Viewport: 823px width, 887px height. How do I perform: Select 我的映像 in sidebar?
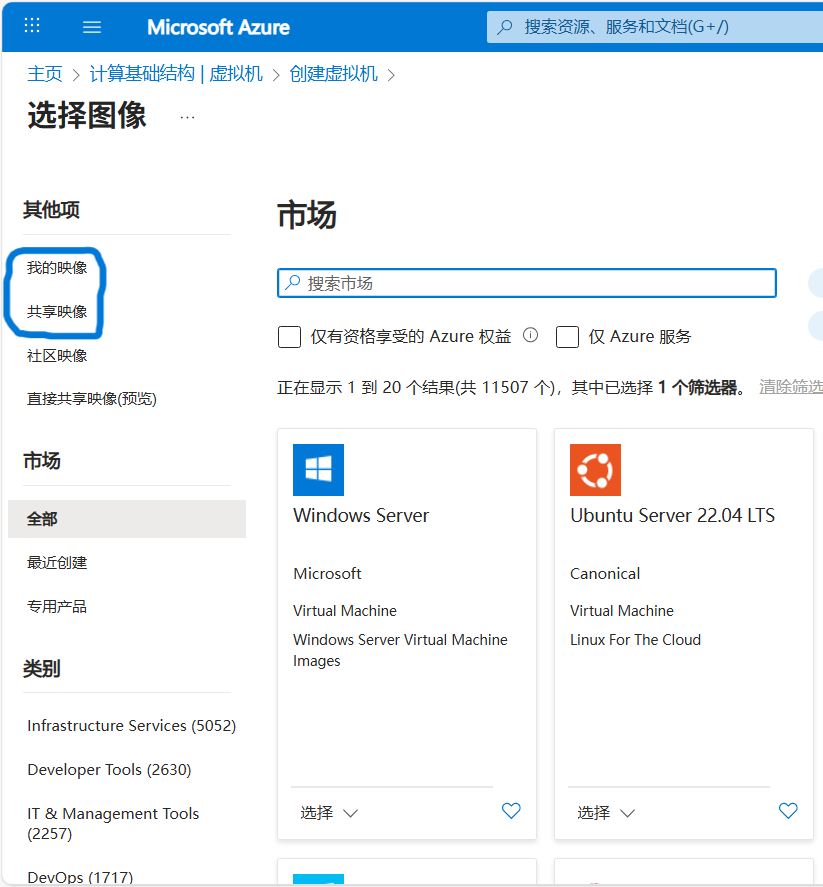57,268
